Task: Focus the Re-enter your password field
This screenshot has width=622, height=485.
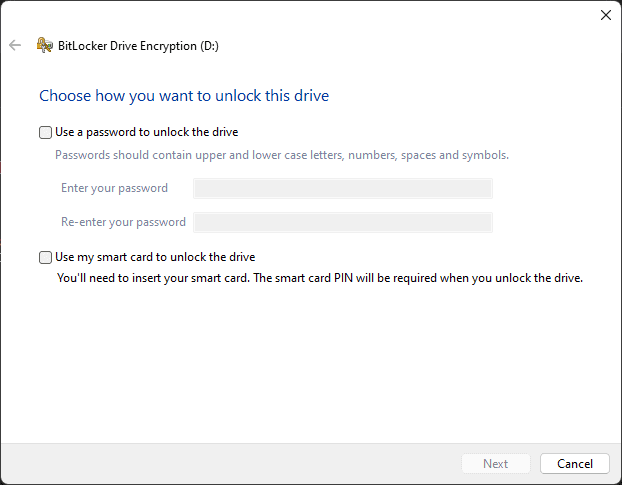Action: coord(343,222)
